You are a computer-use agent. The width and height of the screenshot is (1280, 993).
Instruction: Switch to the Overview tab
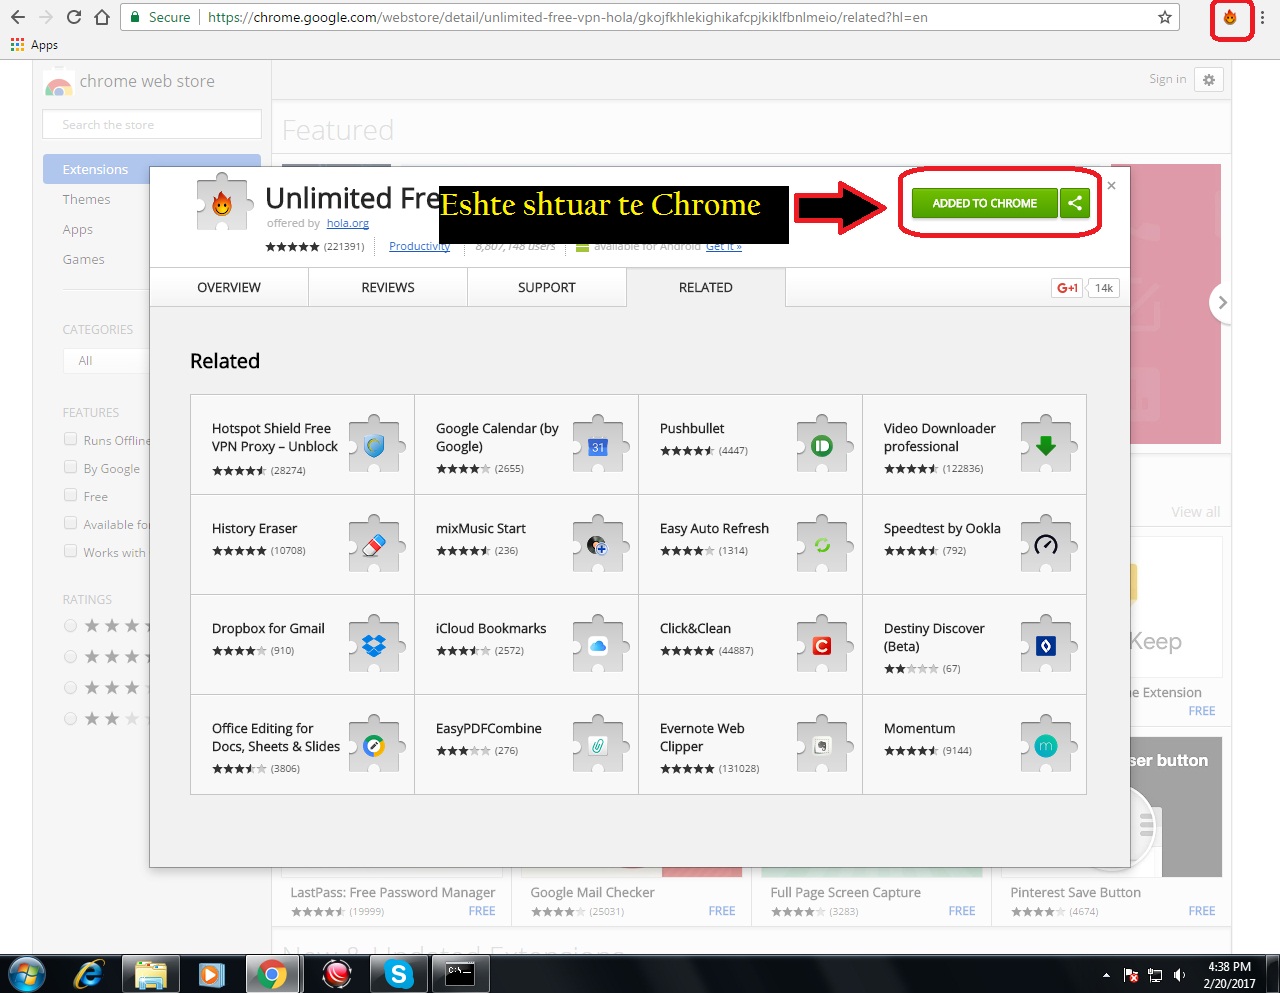[x=229, y=287]
